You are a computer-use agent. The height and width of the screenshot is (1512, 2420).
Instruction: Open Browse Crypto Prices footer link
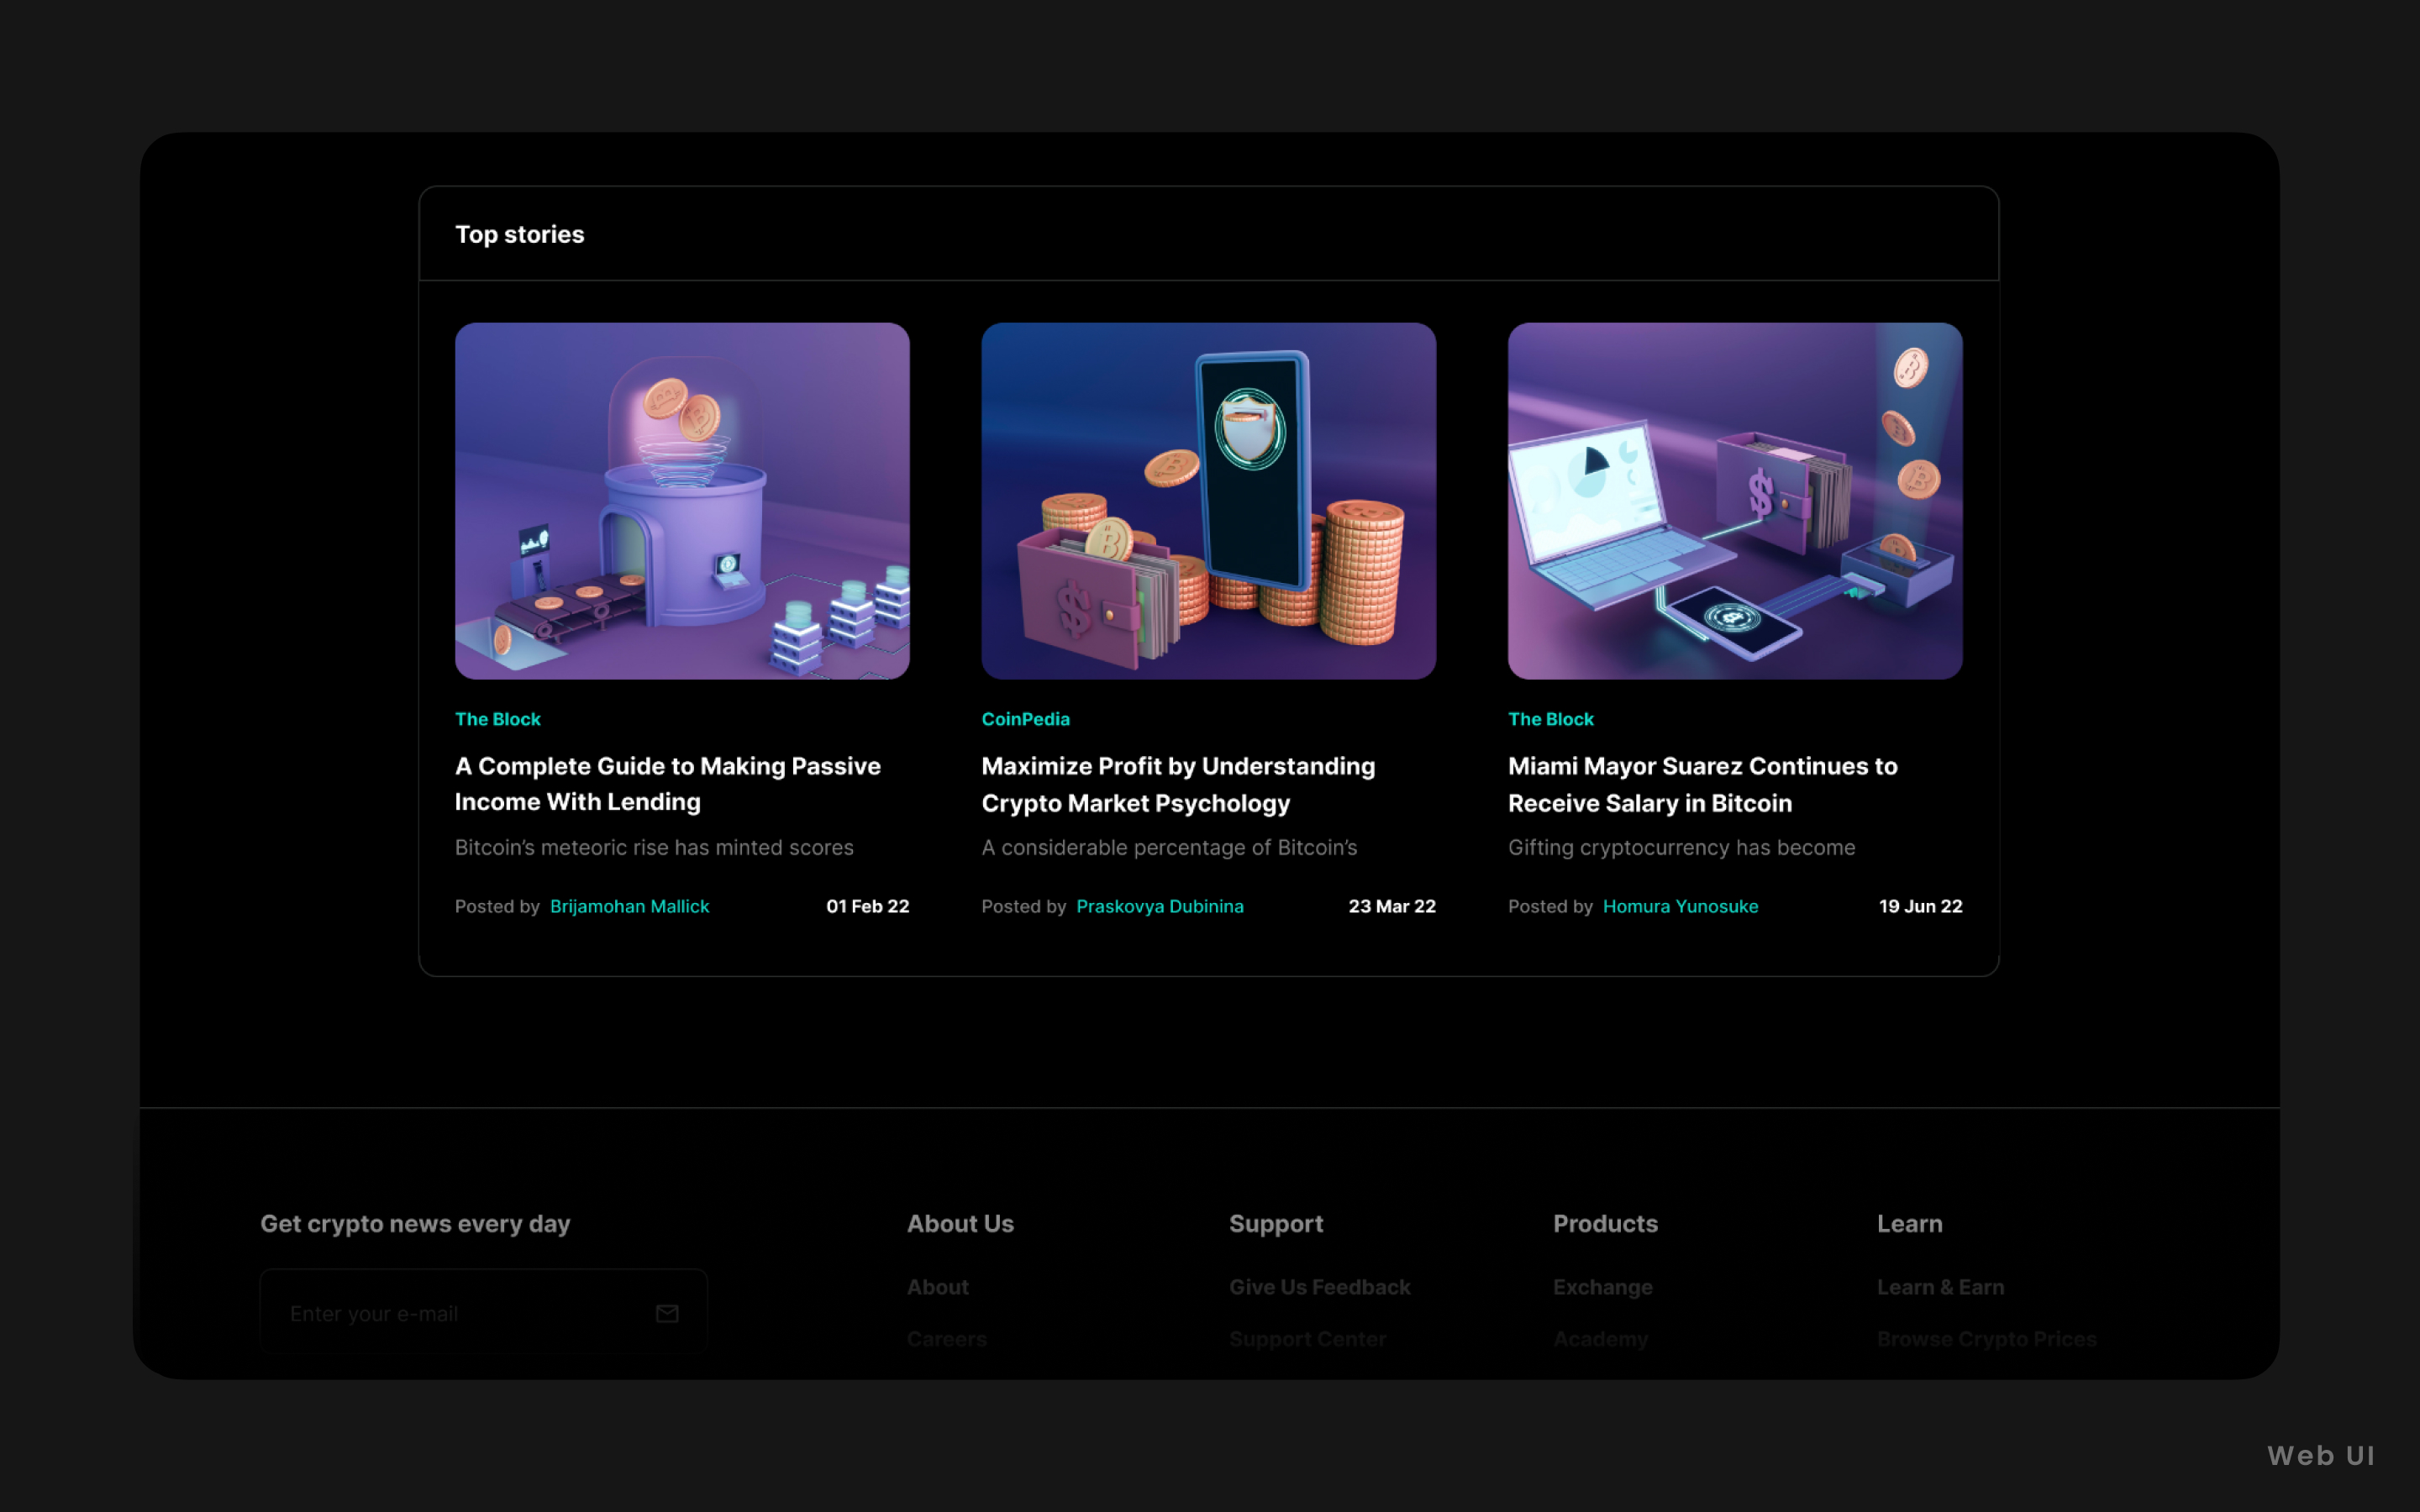click(1986, 1338)
